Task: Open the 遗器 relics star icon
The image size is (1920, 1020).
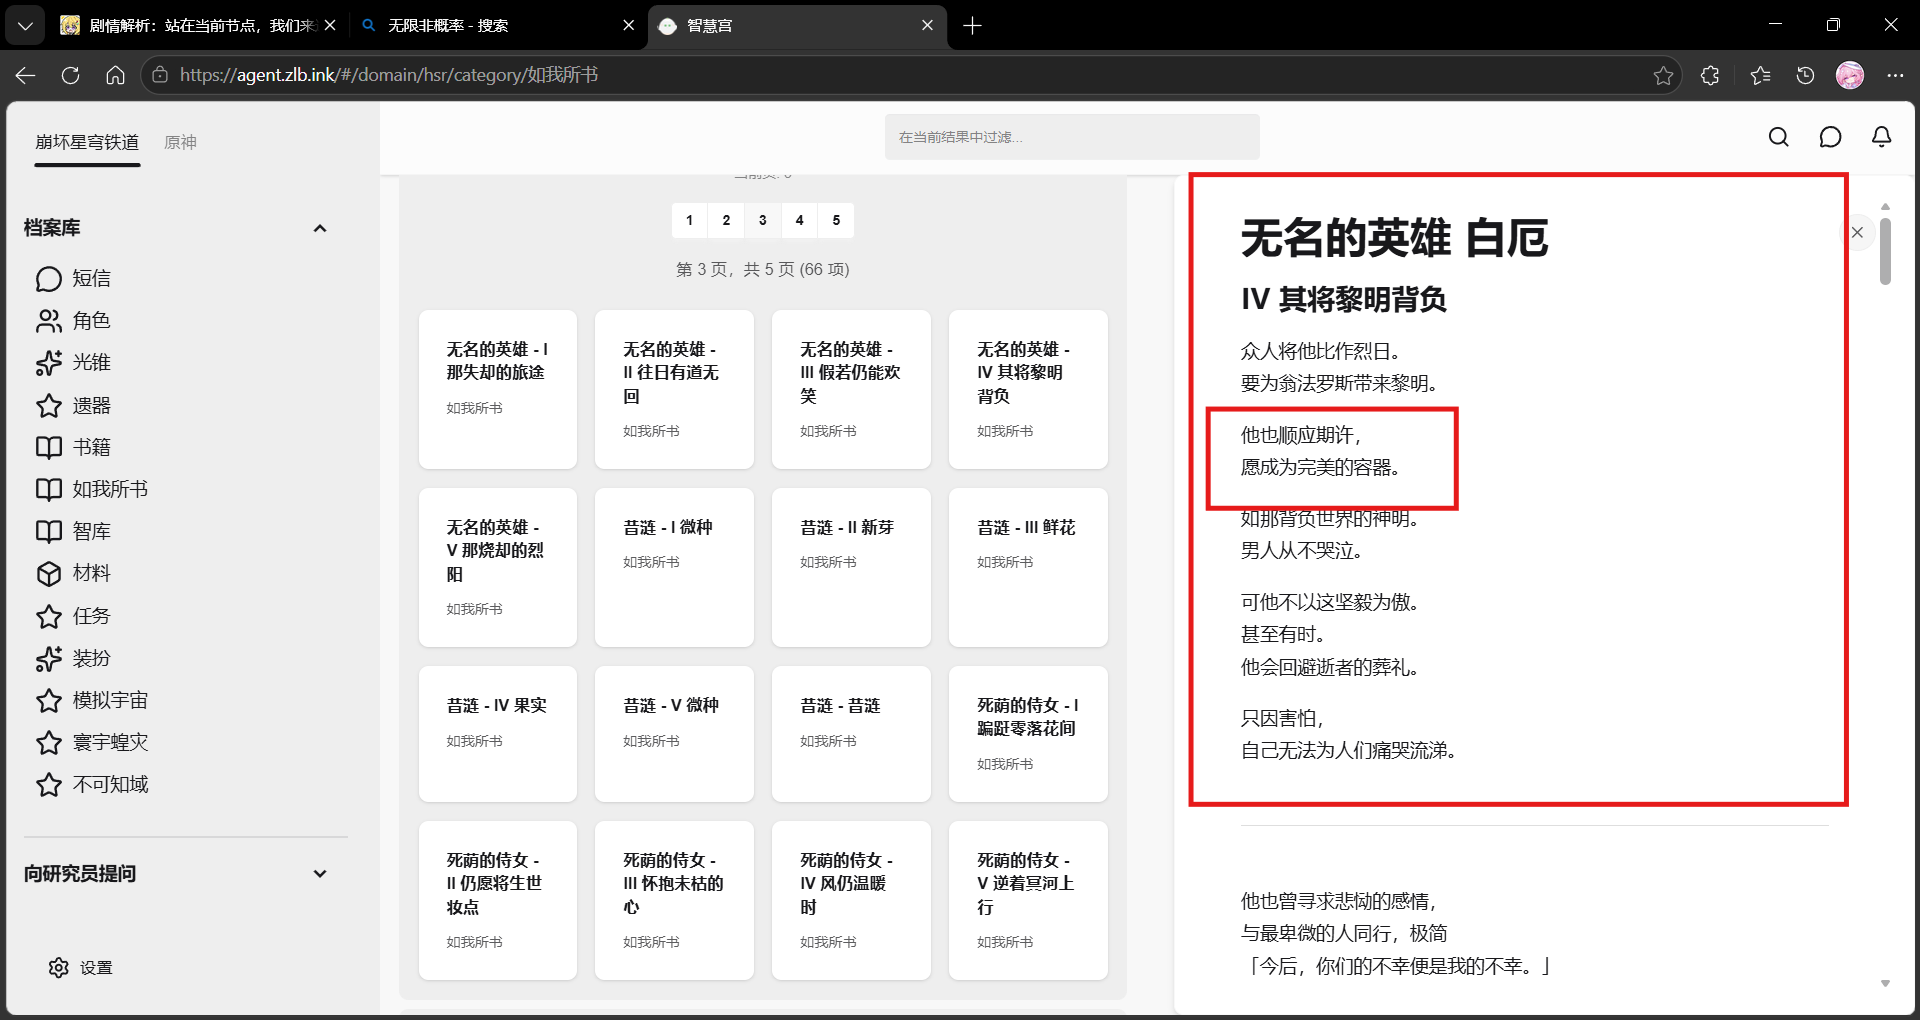Action: (49, 406)
